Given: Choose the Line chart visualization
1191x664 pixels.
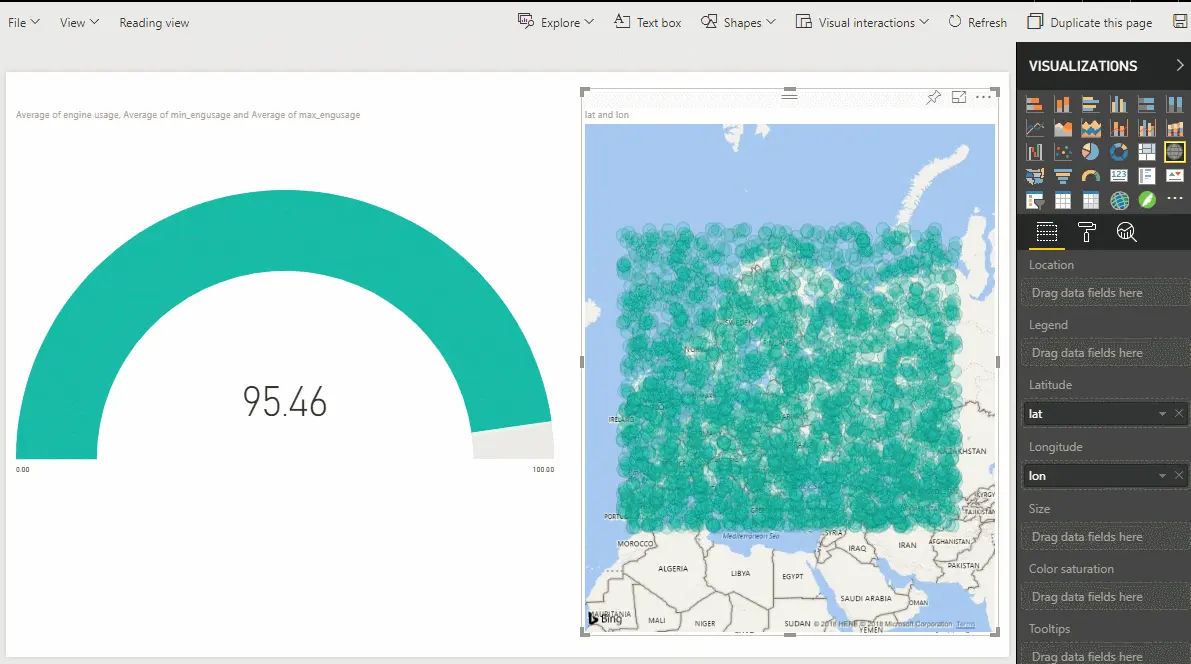Looking at the screenshot, I should [x=1035, y=128].
